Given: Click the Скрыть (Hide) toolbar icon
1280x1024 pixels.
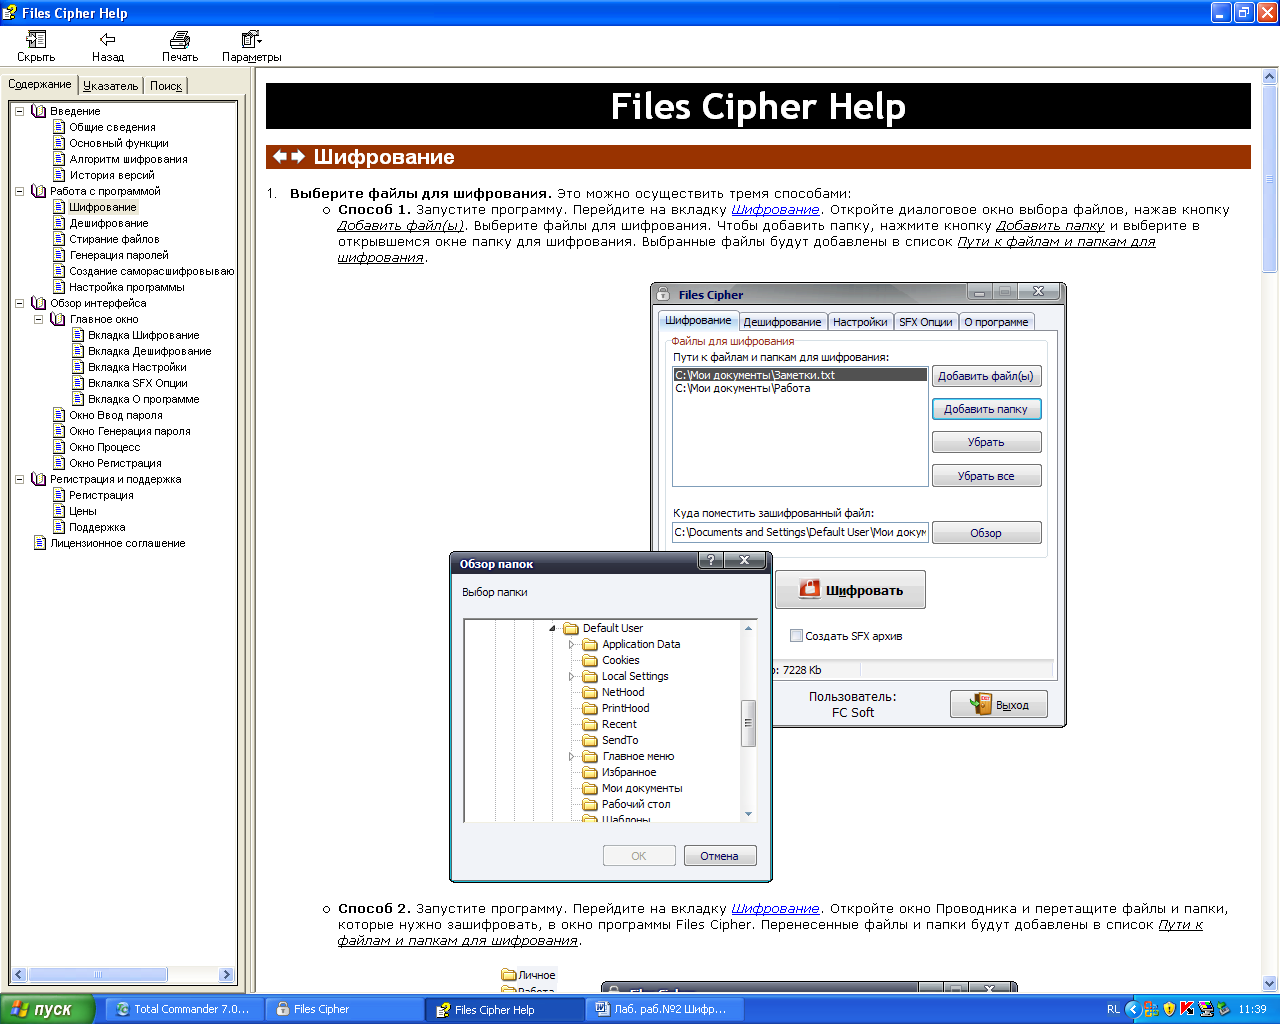Looking at the screenshot, I should click(36, 39).
